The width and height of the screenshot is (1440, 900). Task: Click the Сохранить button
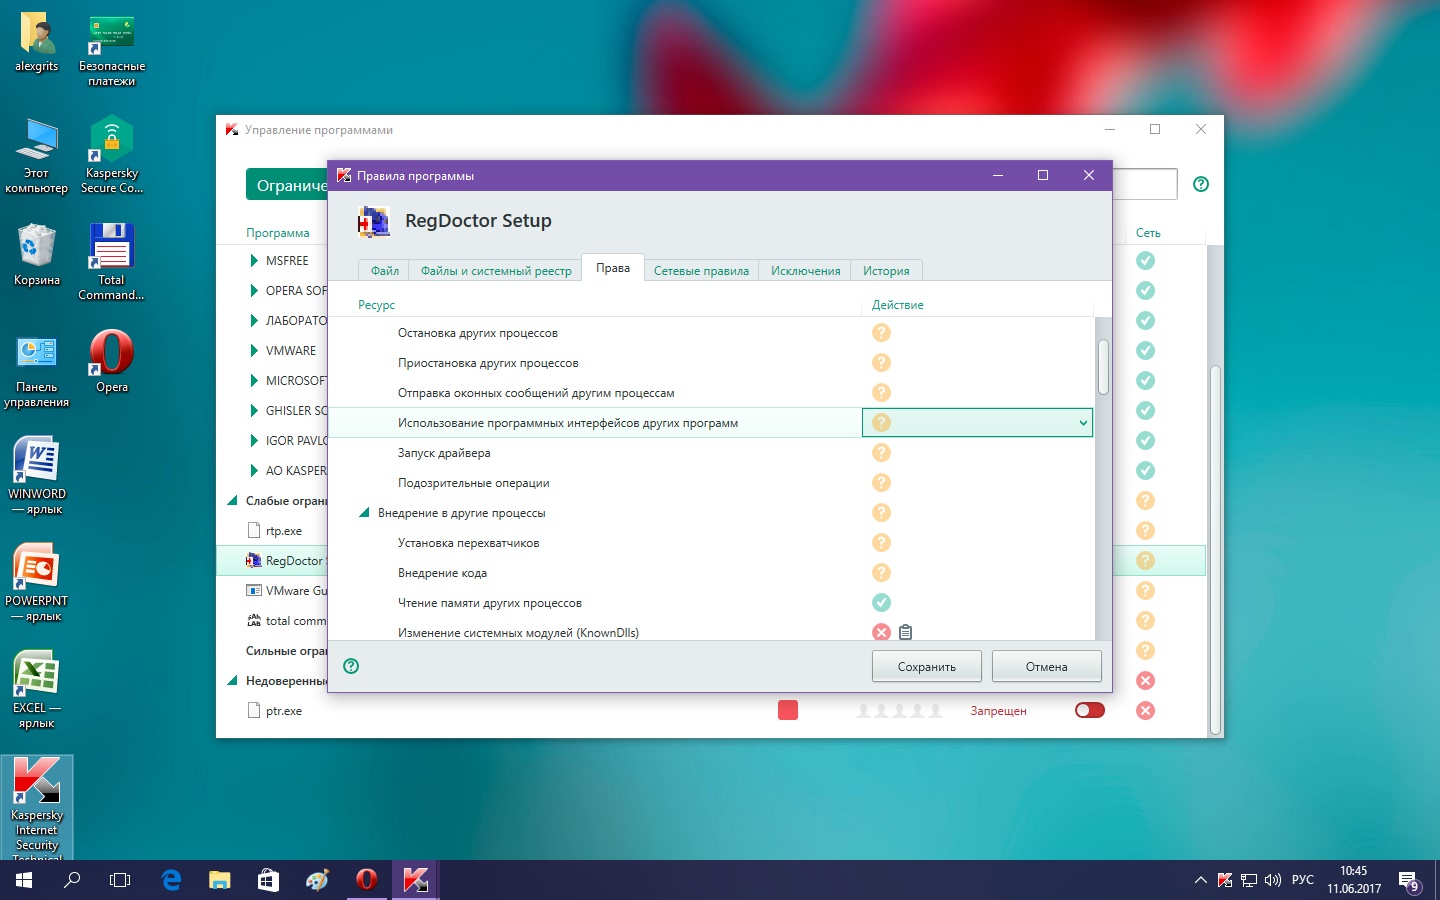[926, 666]
